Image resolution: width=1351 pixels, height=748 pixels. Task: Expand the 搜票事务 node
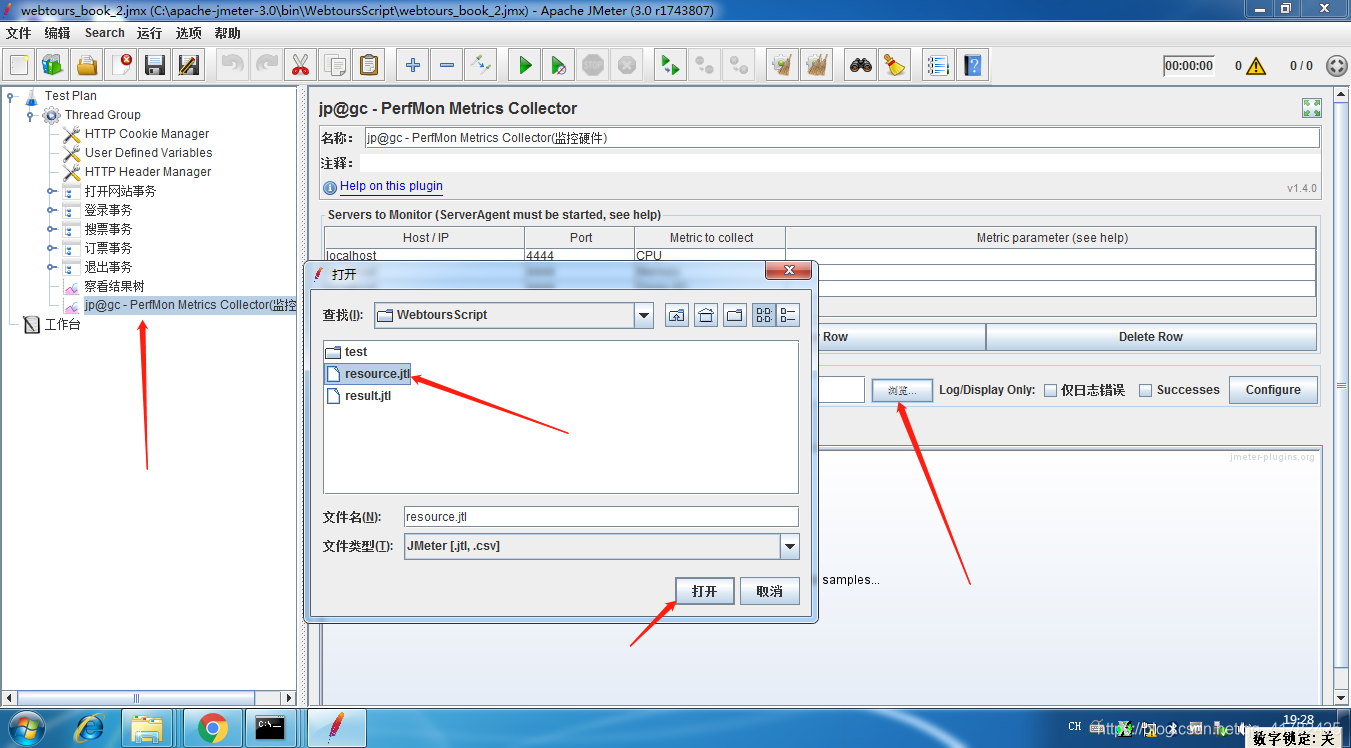(51, 229)
